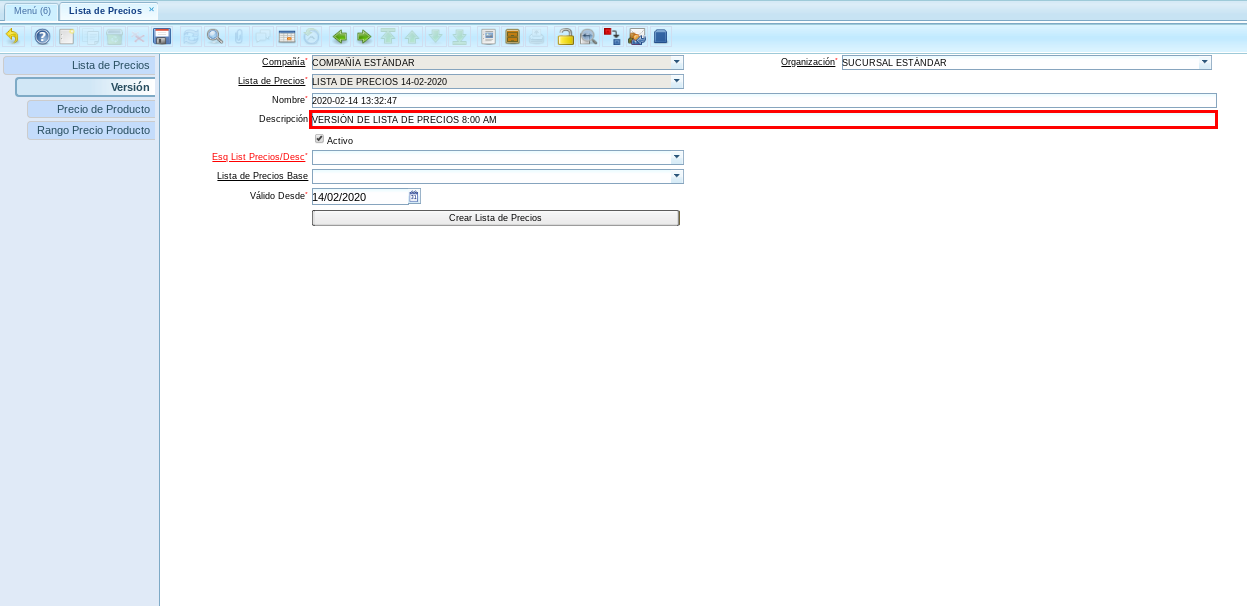Open the Archive cabinet icon

tap(513, 37)
